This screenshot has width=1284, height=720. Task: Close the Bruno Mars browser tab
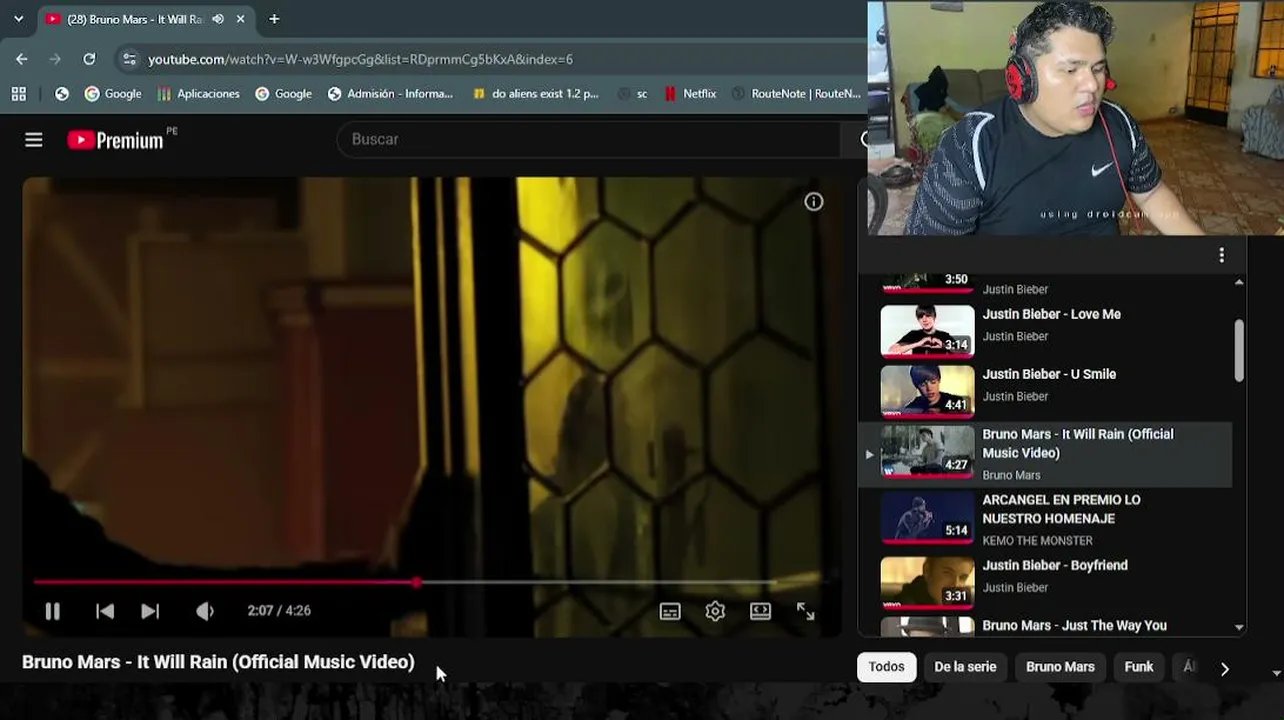(x=241, y=19)
